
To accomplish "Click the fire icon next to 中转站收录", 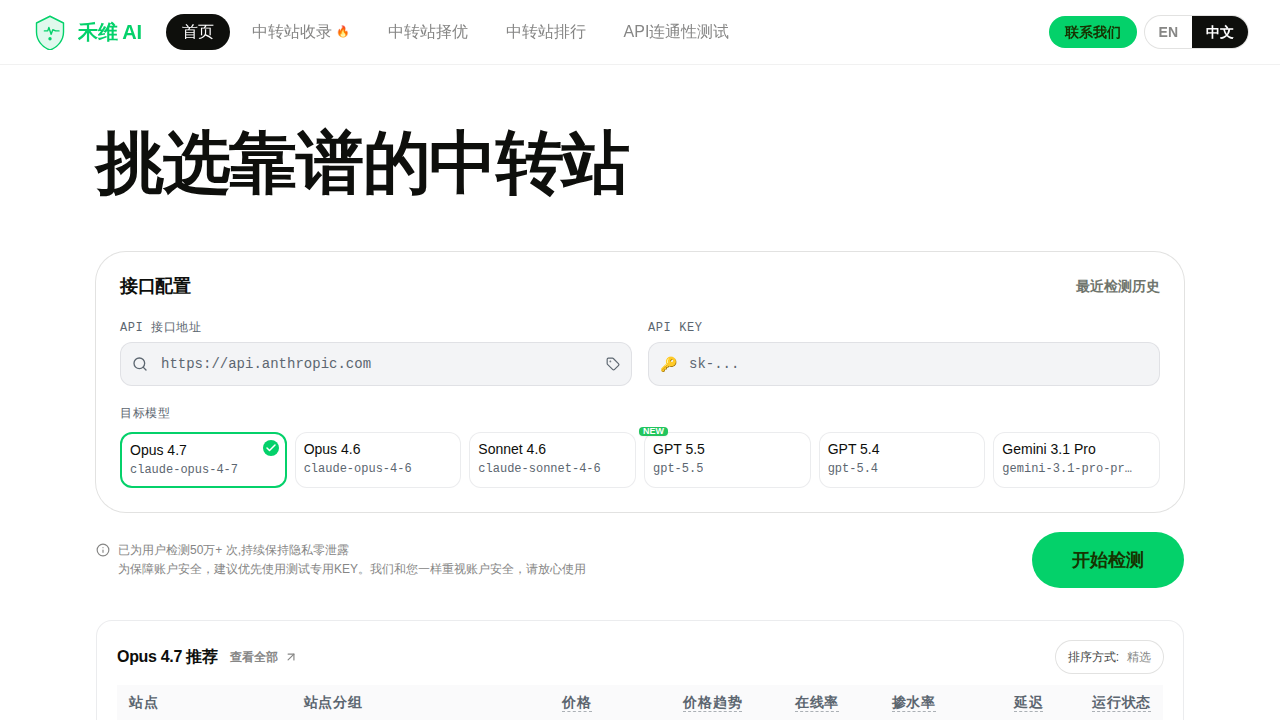I will pos(343,32).
